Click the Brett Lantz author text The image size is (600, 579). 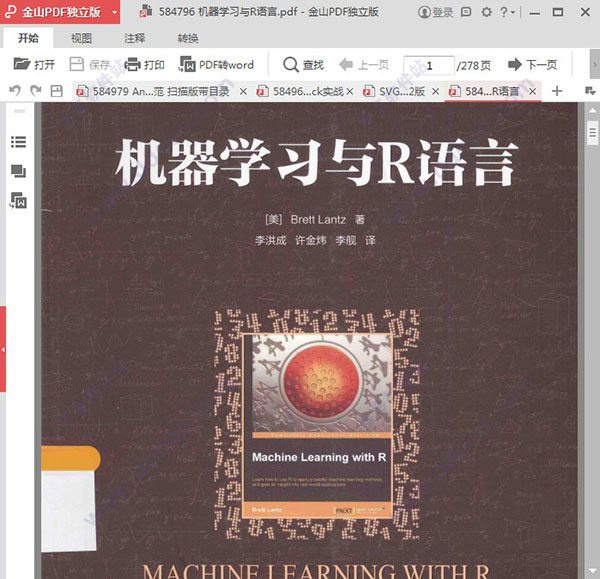318,220
